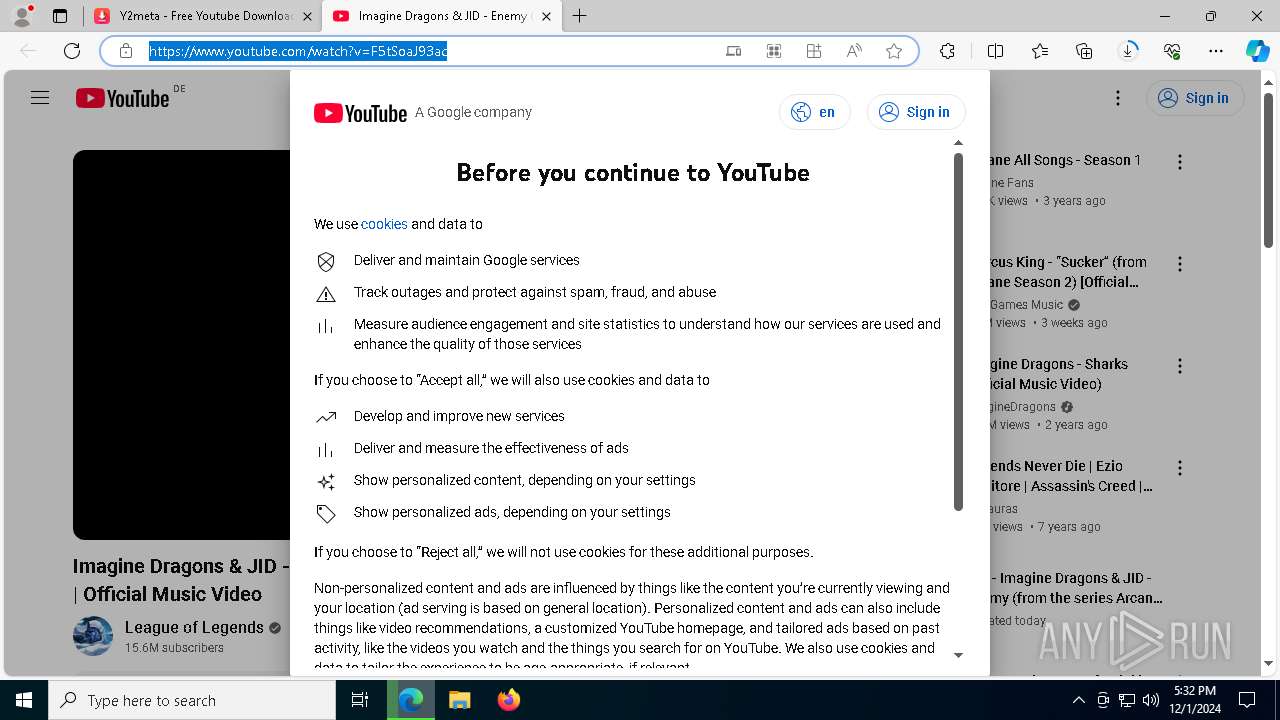This screenshot has width=1280, height=720.
Task: Go to YouTube home via page logo
Action: (x=123, y=98)
